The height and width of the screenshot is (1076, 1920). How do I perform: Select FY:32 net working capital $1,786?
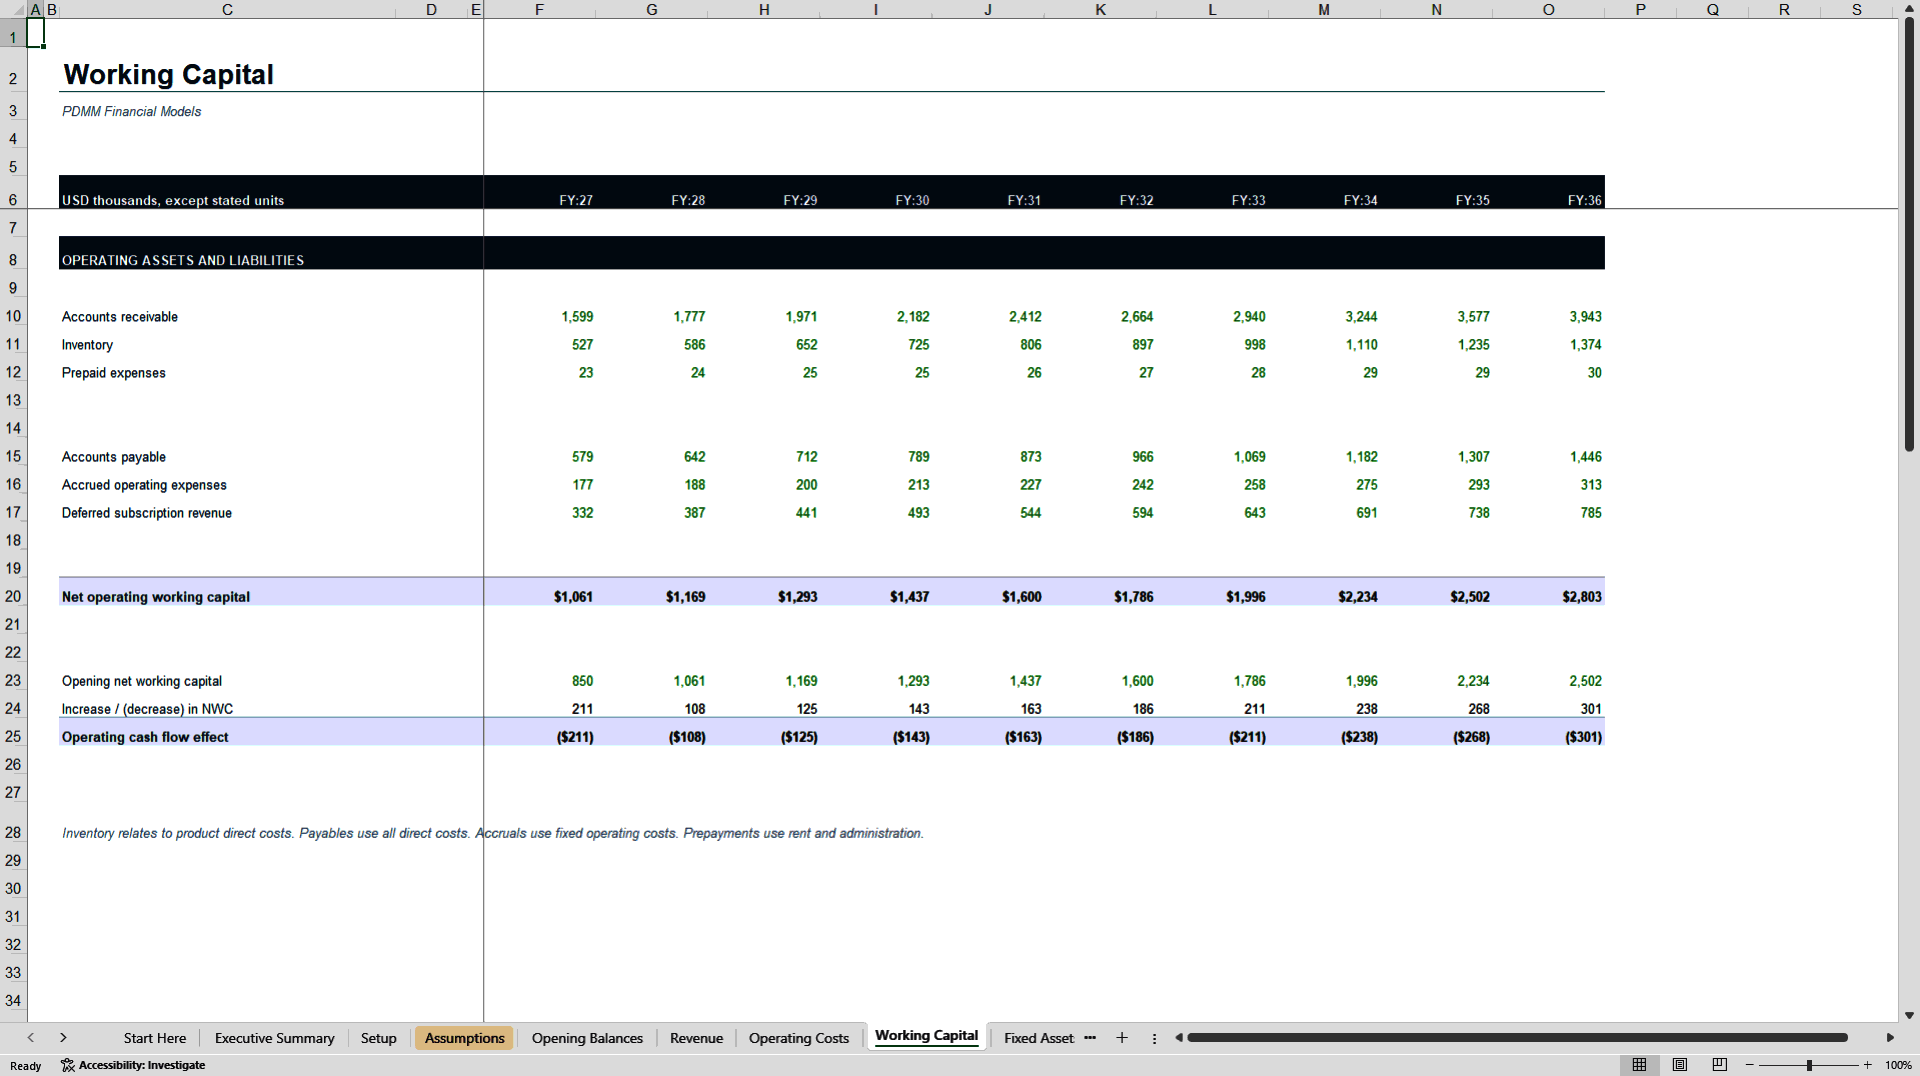pyautogui.click(x=1134, y=597)
